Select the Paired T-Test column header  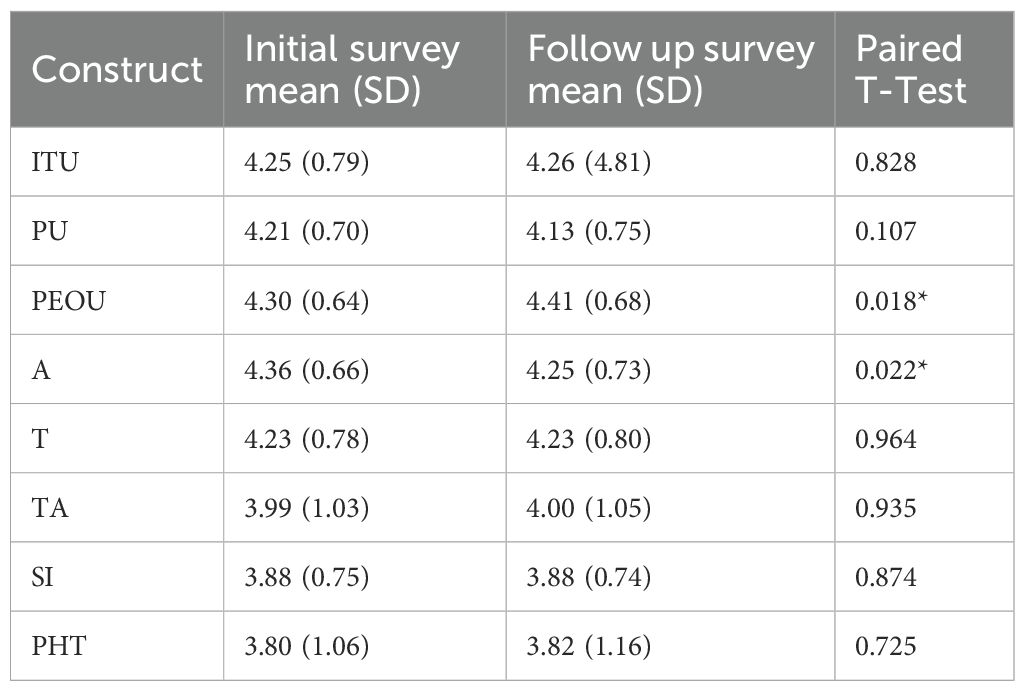pyautogui.click(x=911, y=69)
